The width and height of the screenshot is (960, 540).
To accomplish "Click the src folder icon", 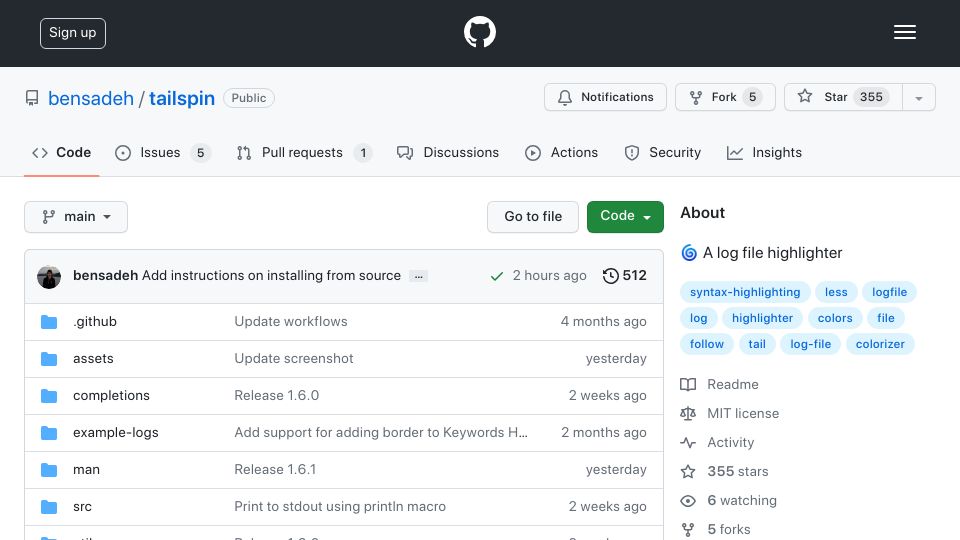I will point(49,507).
